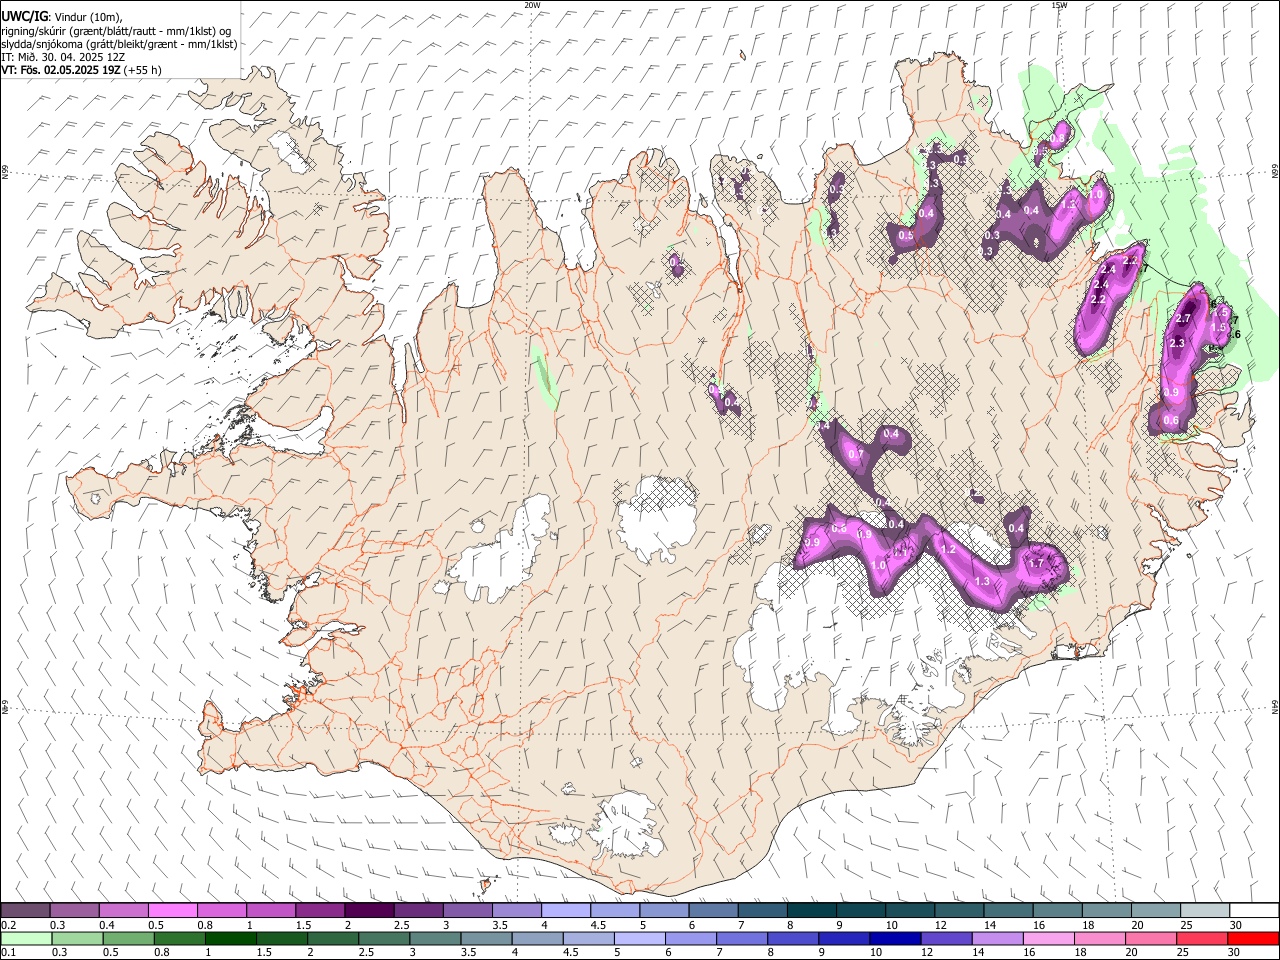
Task: Click the 1.5–2 magenta swatch in upper legend
Action: click(320, 910)
